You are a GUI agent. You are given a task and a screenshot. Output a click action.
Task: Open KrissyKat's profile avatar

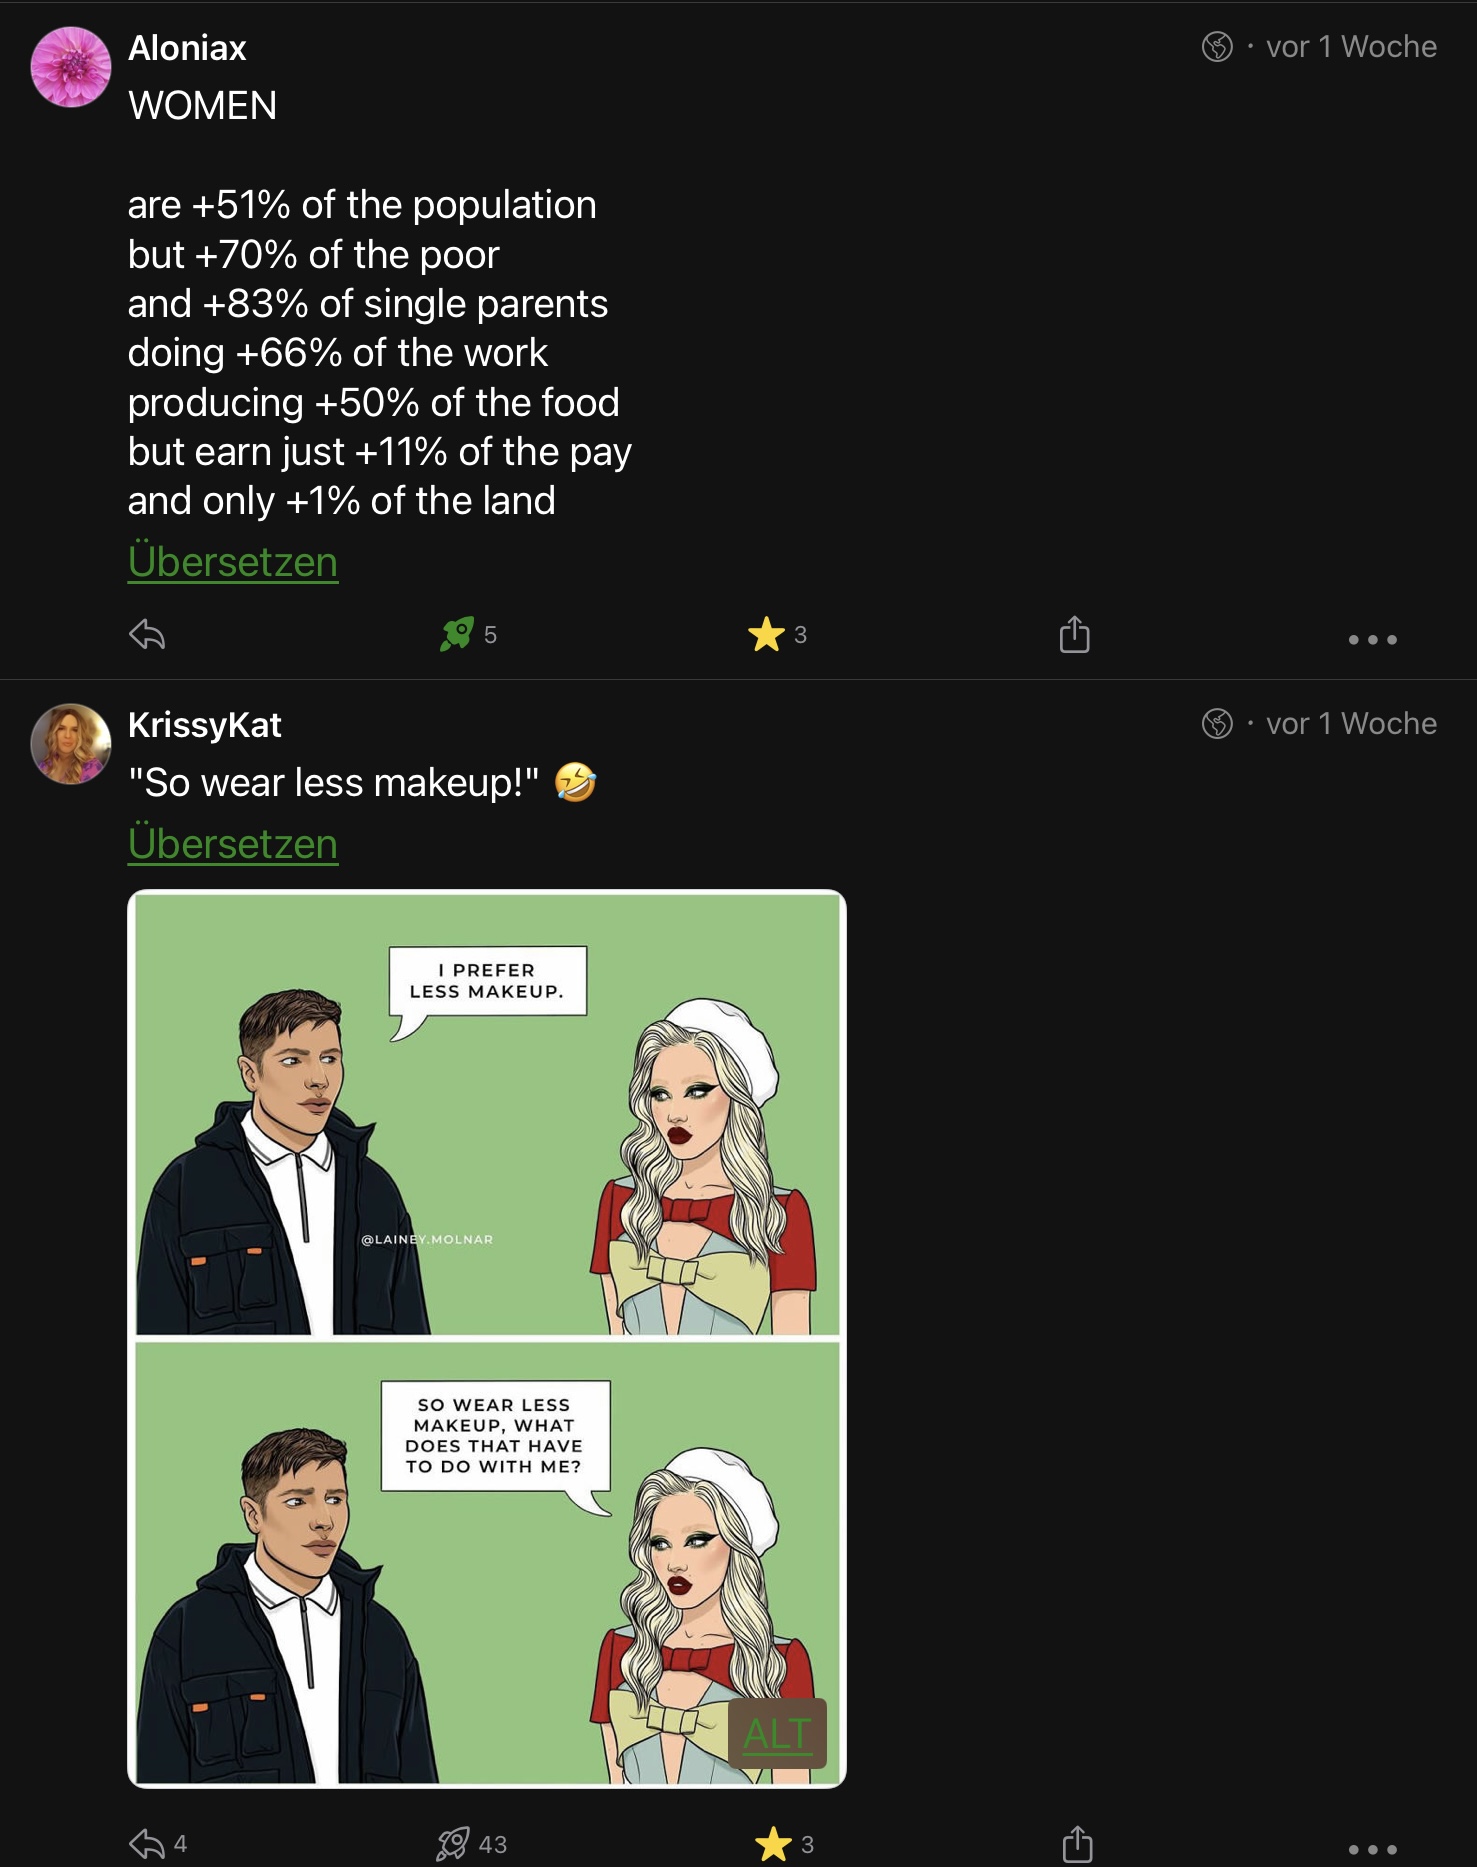point(71,744)
